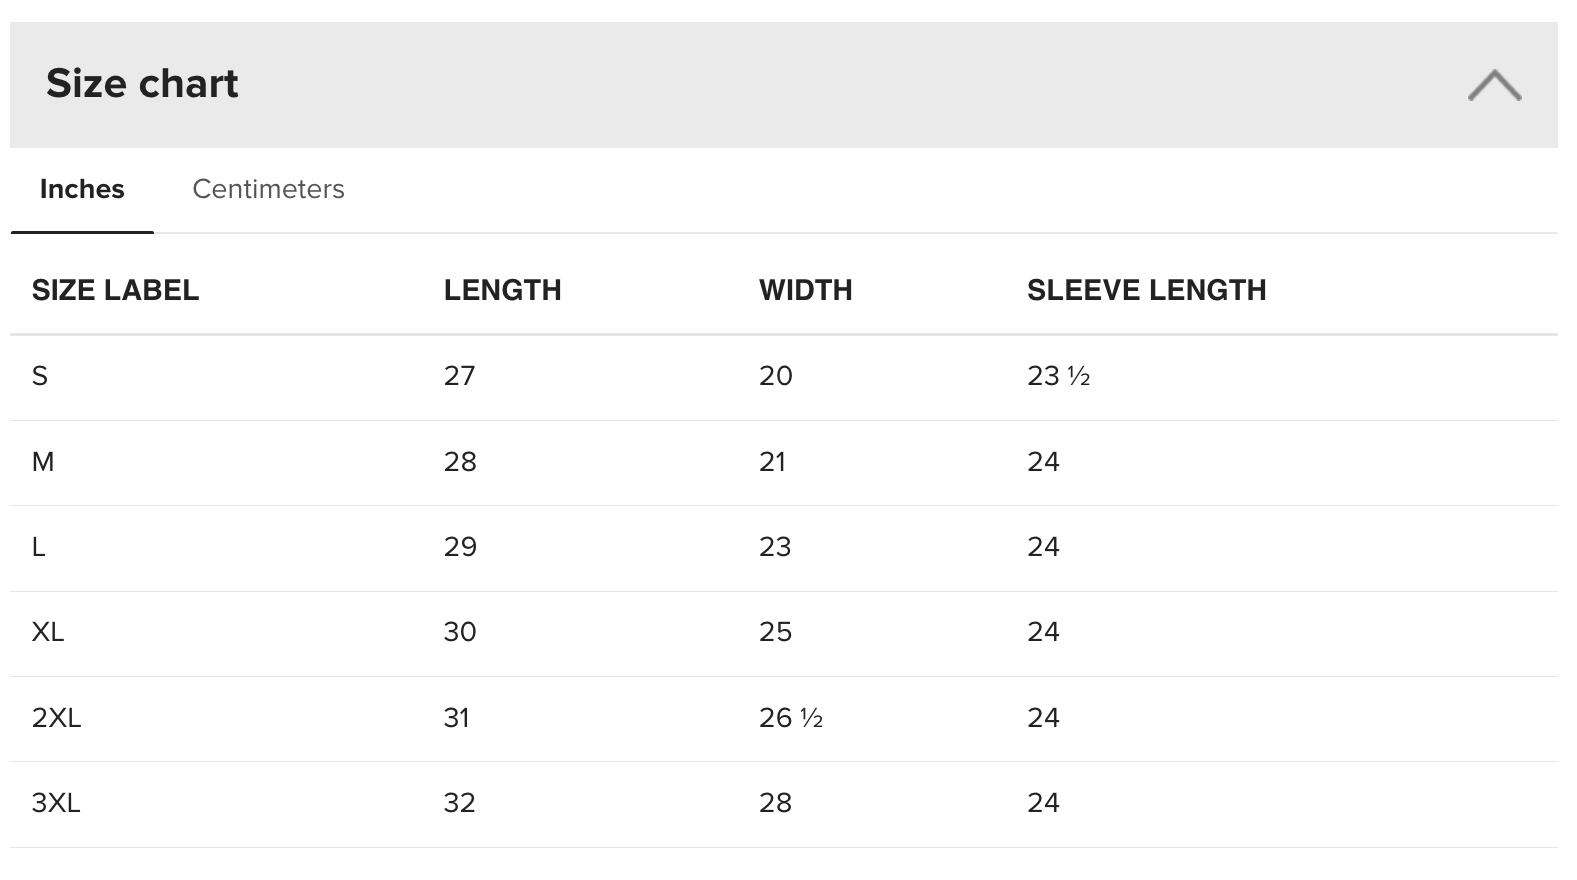Viewport: 1577px width, 880px height.
Task: Select the S size row label
Action: pyautogui.click(x=40, y=376)
